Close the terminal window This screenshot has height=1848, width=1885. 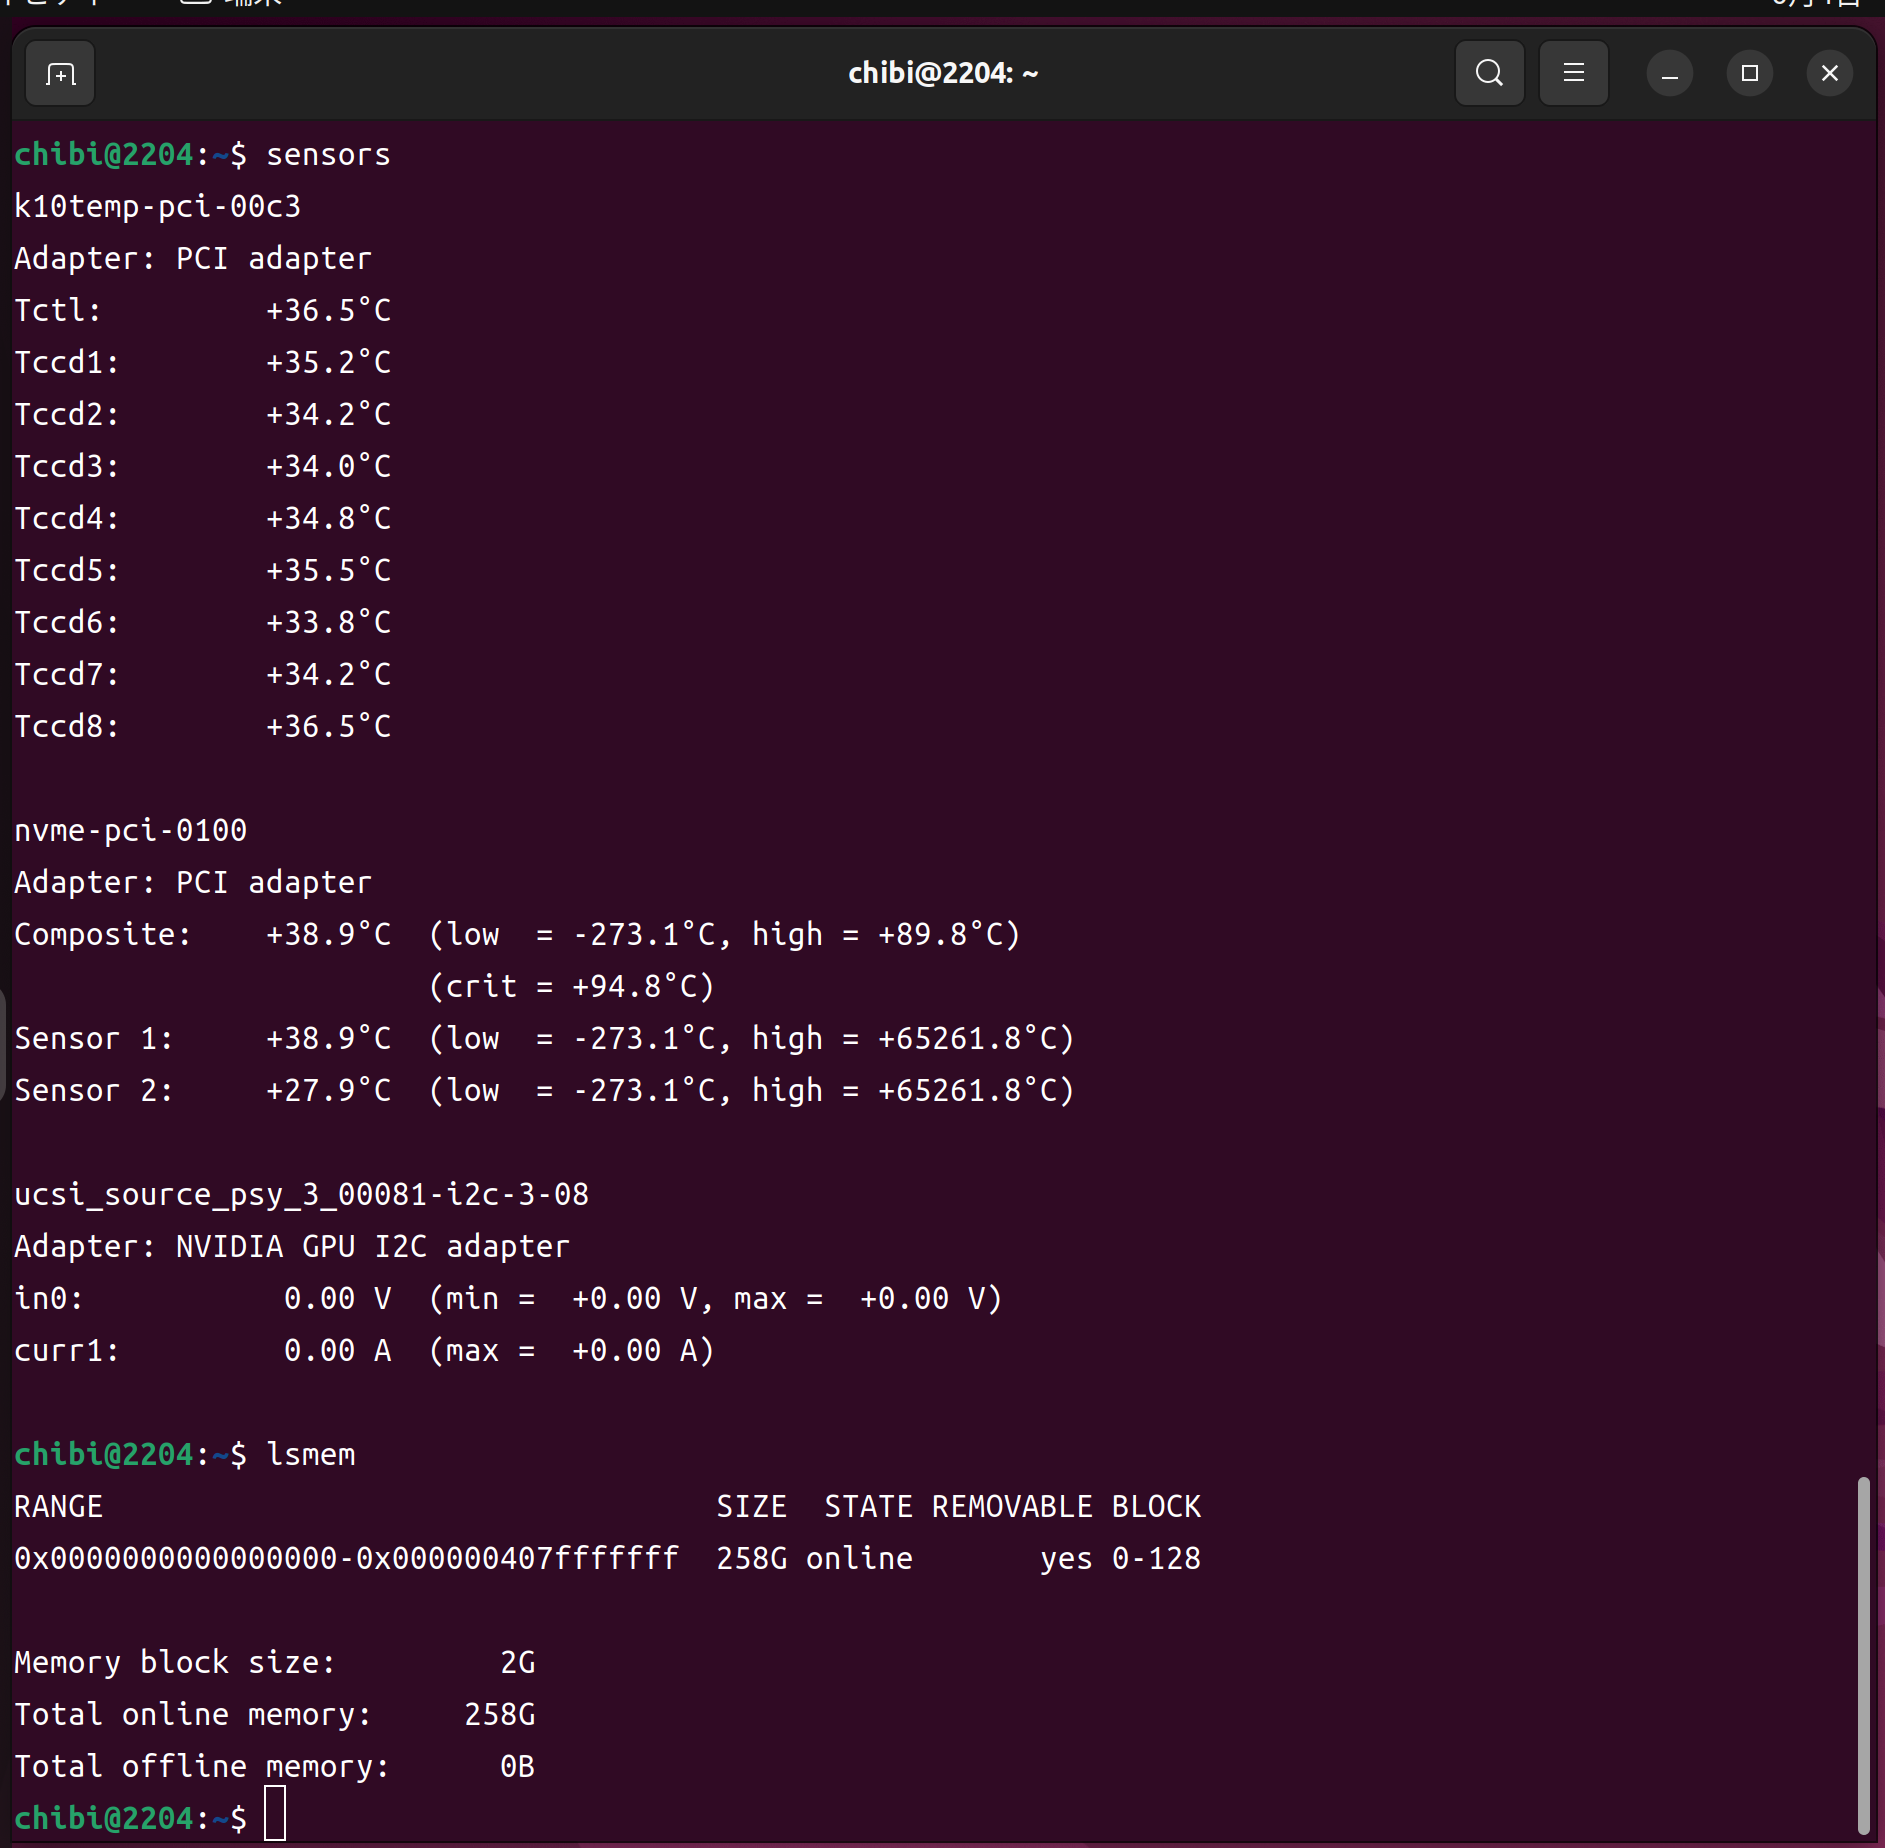[x=1829, y=74]
